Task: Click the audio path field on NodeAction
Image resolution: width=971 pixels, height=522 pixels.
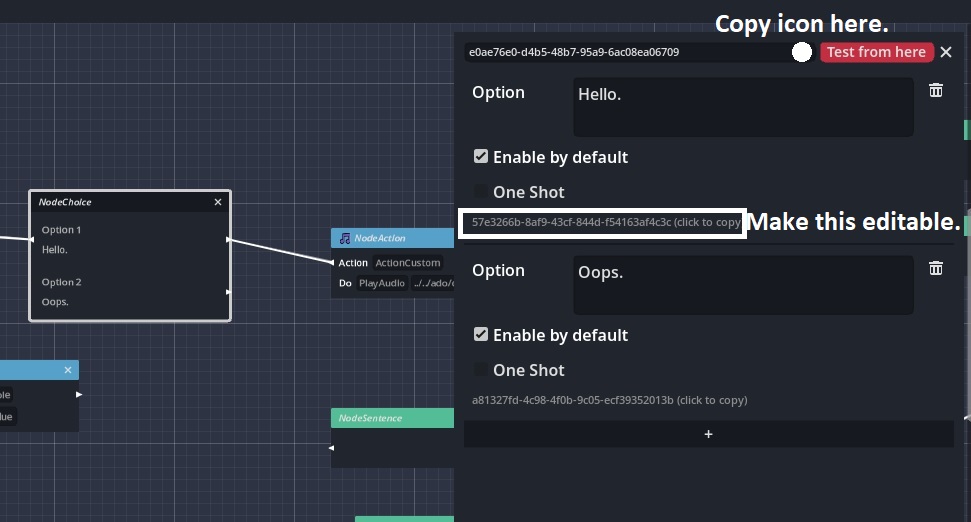Action: (432, 283)
